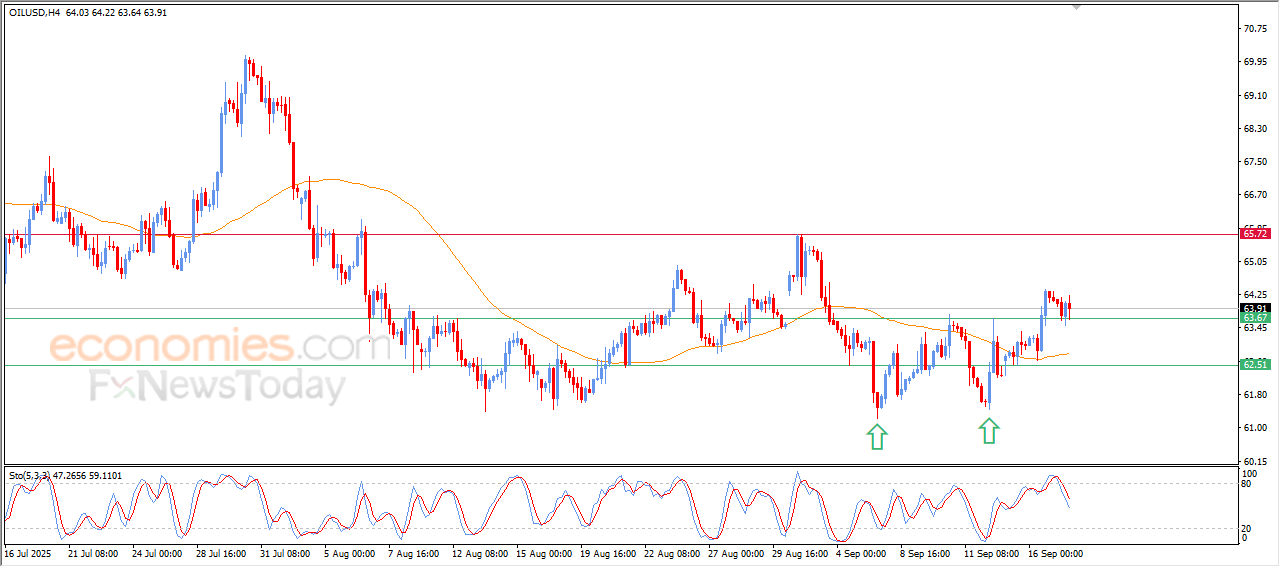Viewport: 1280px width, 567px height.
Task: Click the 16 Sep 00:00 time label
Action: pyautogui.click(x=1054, y=553)
